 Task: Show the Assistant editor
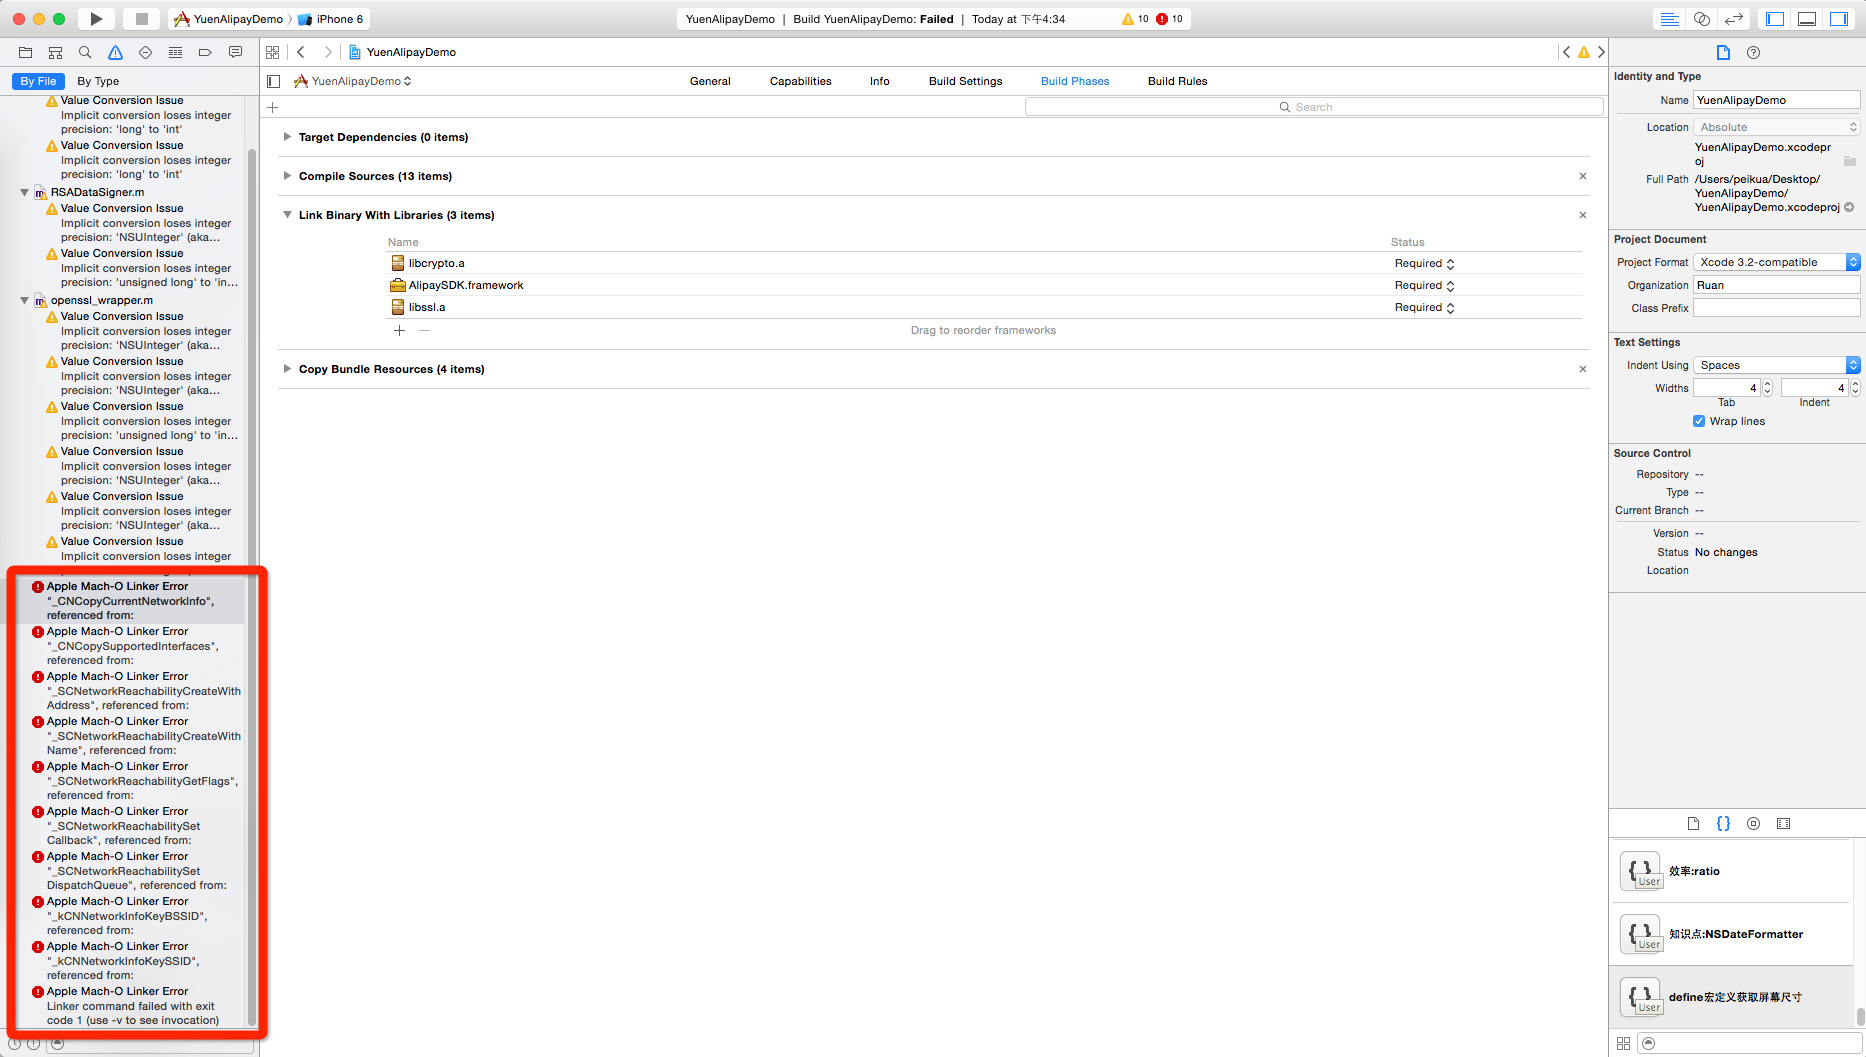pyautogui.click(x=1702, y=19)
